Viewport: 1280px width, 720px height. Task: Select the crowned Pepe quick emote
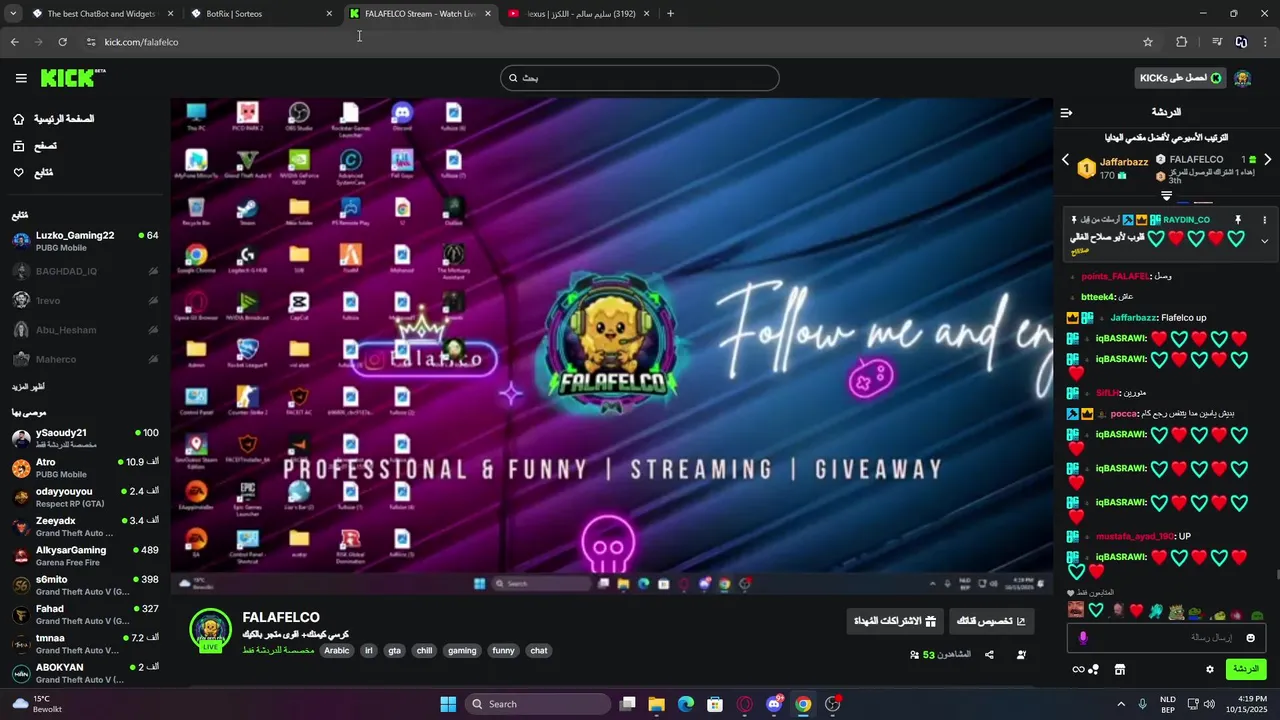pyautogui.click(x=1175, y=610)
